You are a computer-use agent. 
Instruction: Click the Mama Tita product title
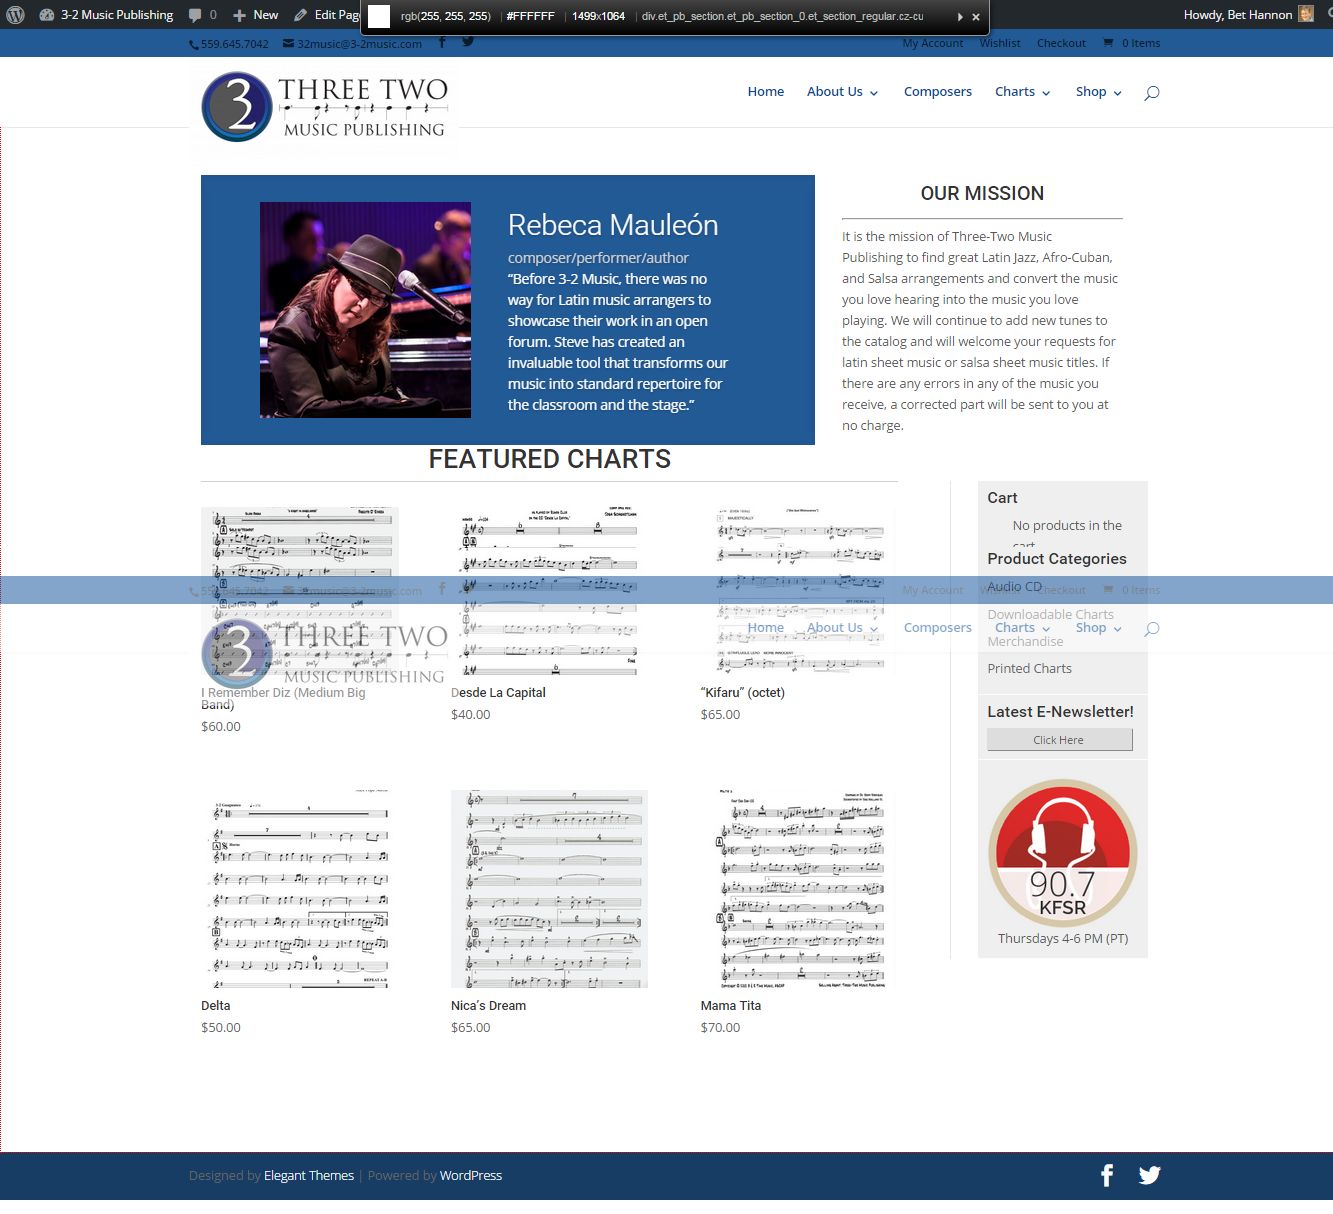(731, 1006)
